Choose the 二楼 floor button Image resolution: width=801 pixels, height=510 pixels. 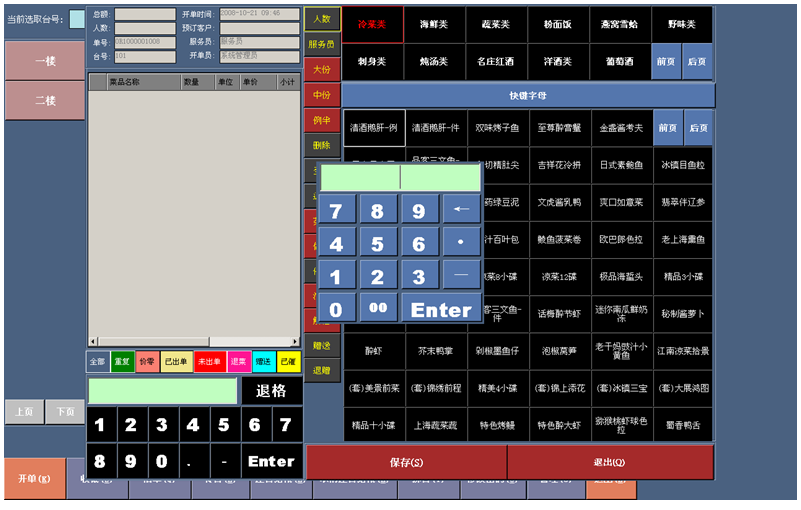point(45,101)
